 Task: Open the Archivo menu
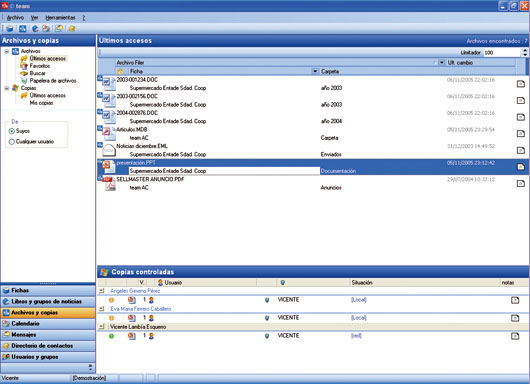(15, 18)
